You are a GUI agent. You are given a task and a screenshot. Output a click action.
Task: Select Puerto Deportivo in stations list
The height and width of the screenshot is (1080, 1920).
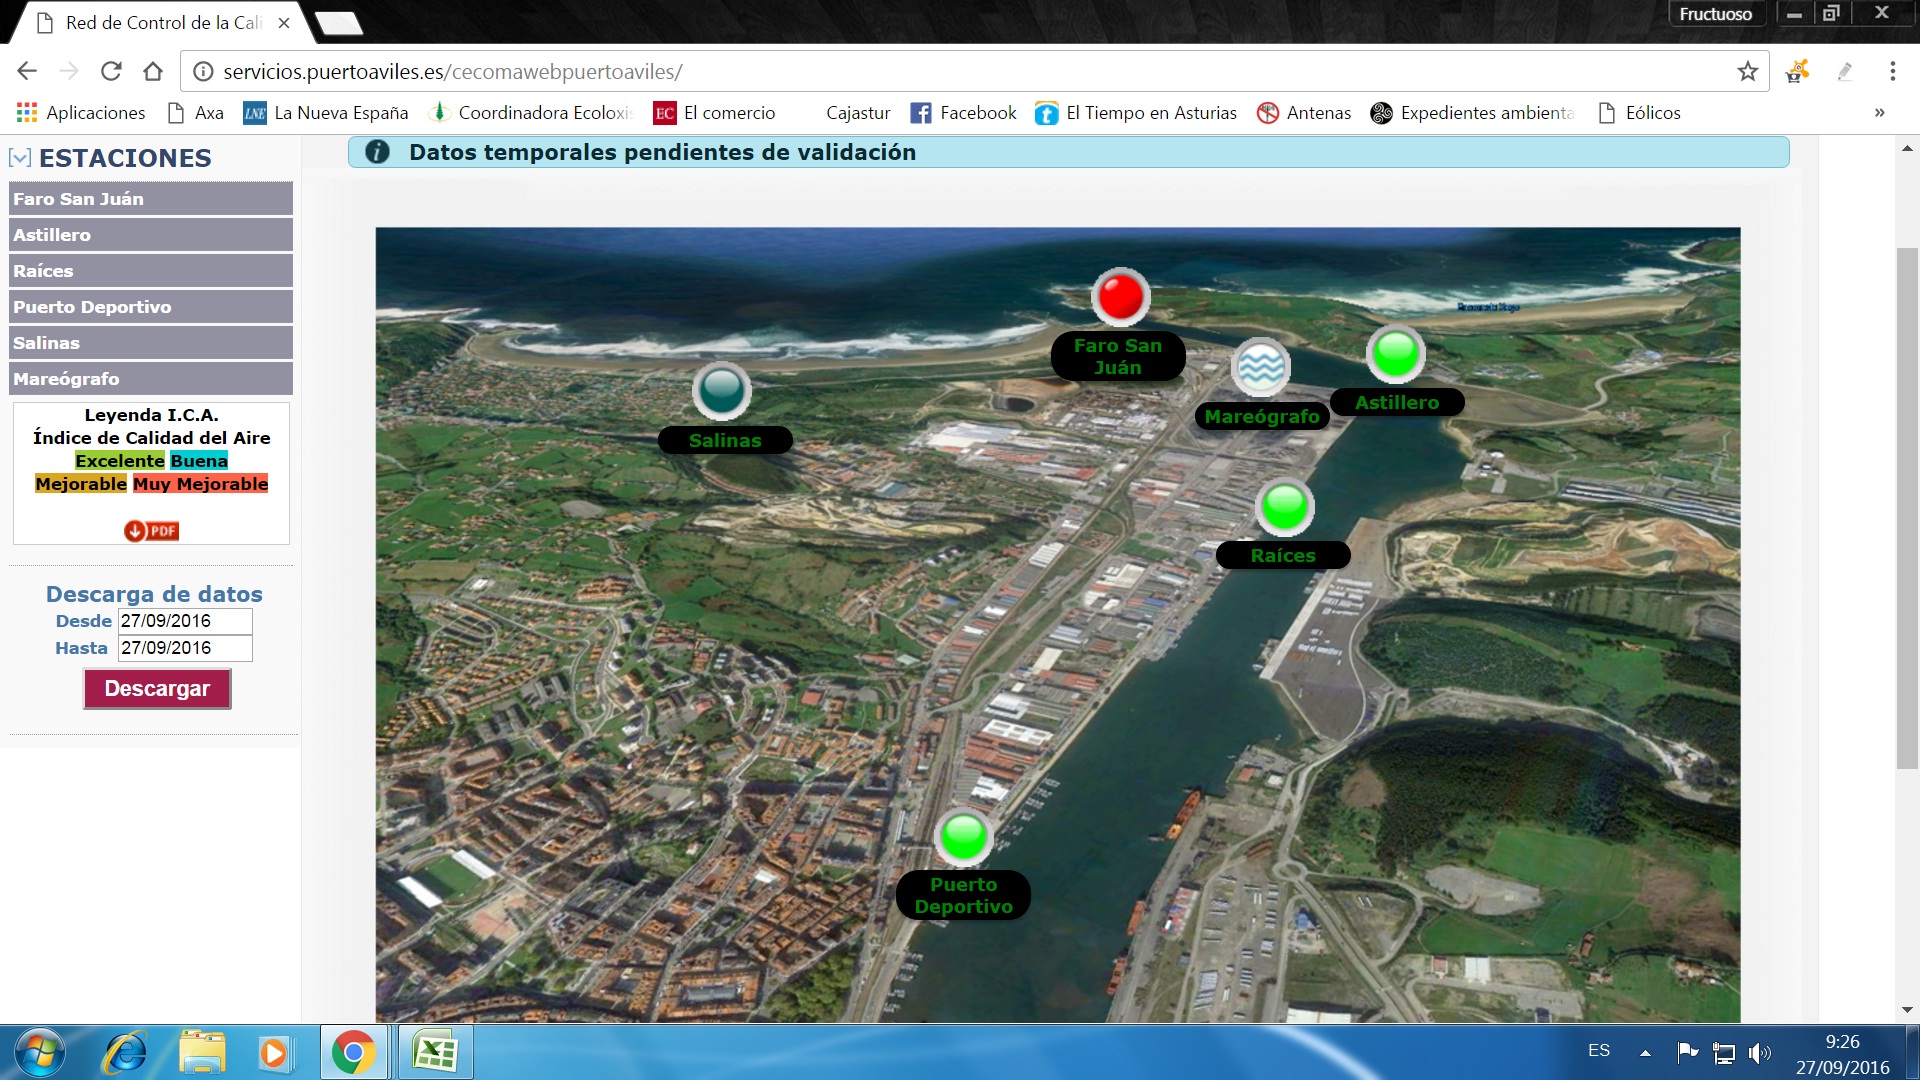(150, 307)
